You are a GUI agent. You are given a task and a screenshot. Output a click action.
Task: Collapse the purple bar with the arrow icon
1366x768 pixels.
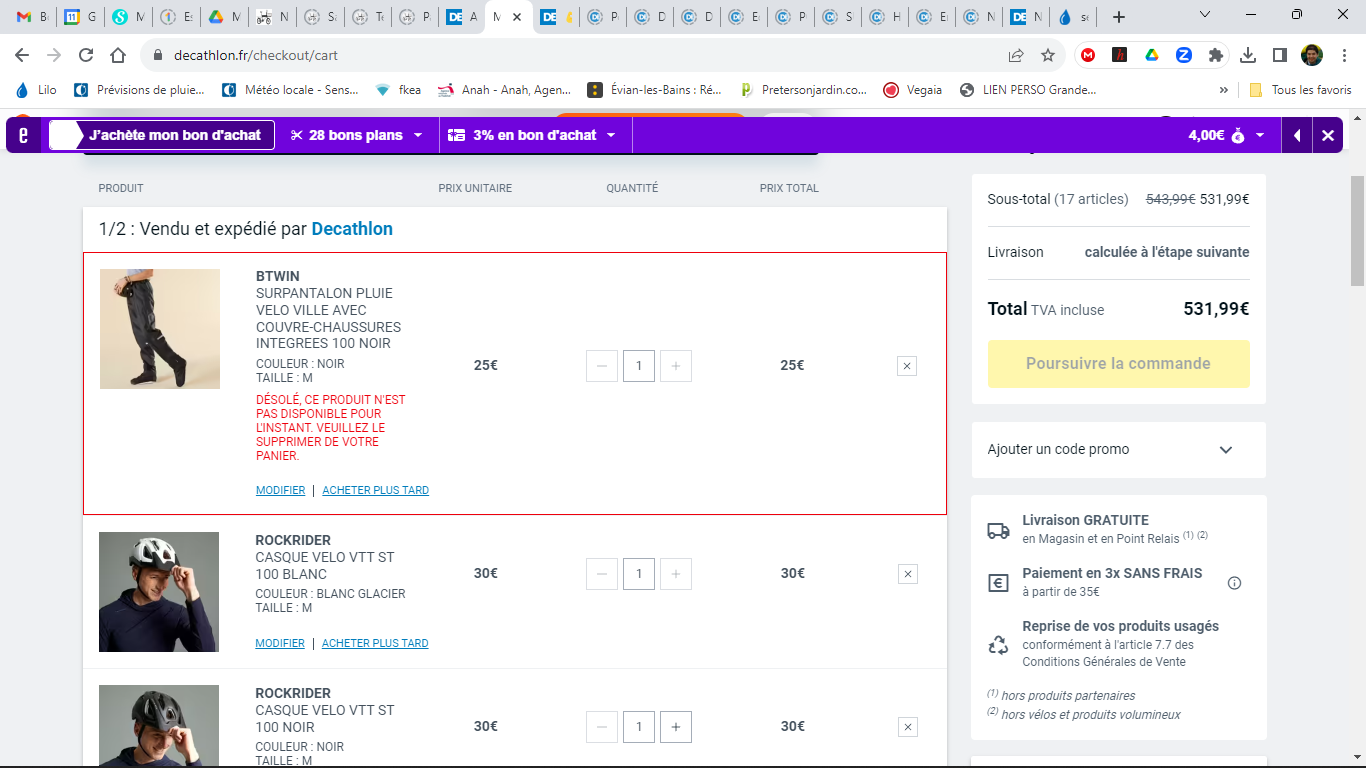pyautogui.click(x=1297, y=136)
